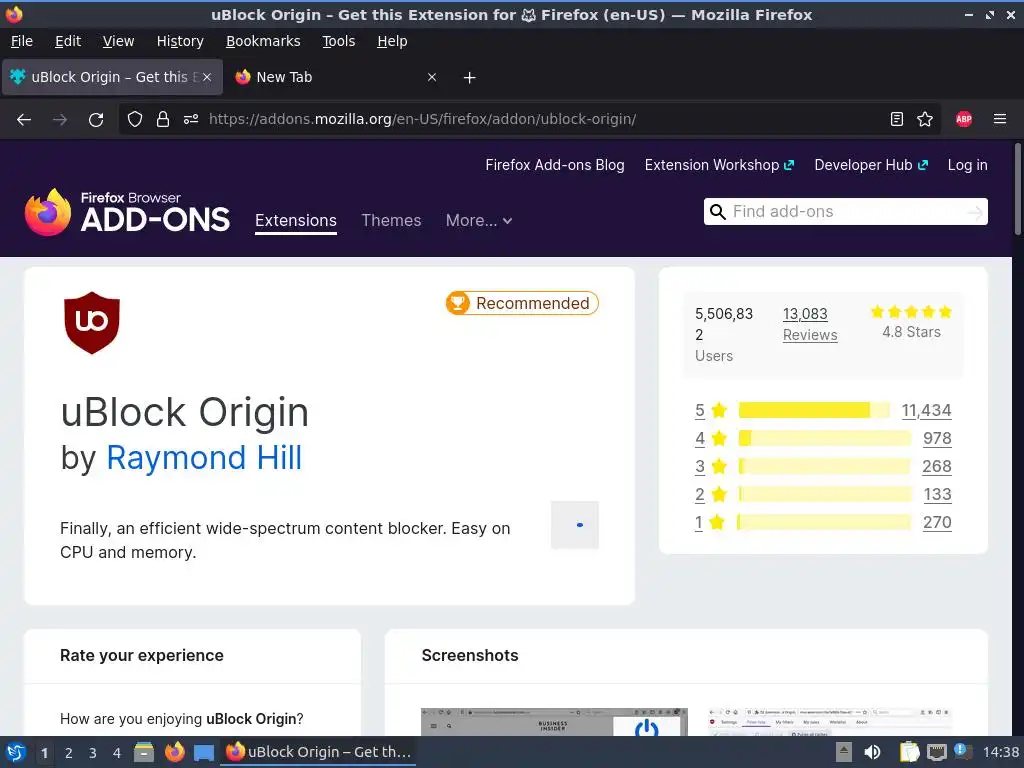1024x768 pixels.
Task: Open author Raymond Hill's profile
Action: tap(204, 458)
